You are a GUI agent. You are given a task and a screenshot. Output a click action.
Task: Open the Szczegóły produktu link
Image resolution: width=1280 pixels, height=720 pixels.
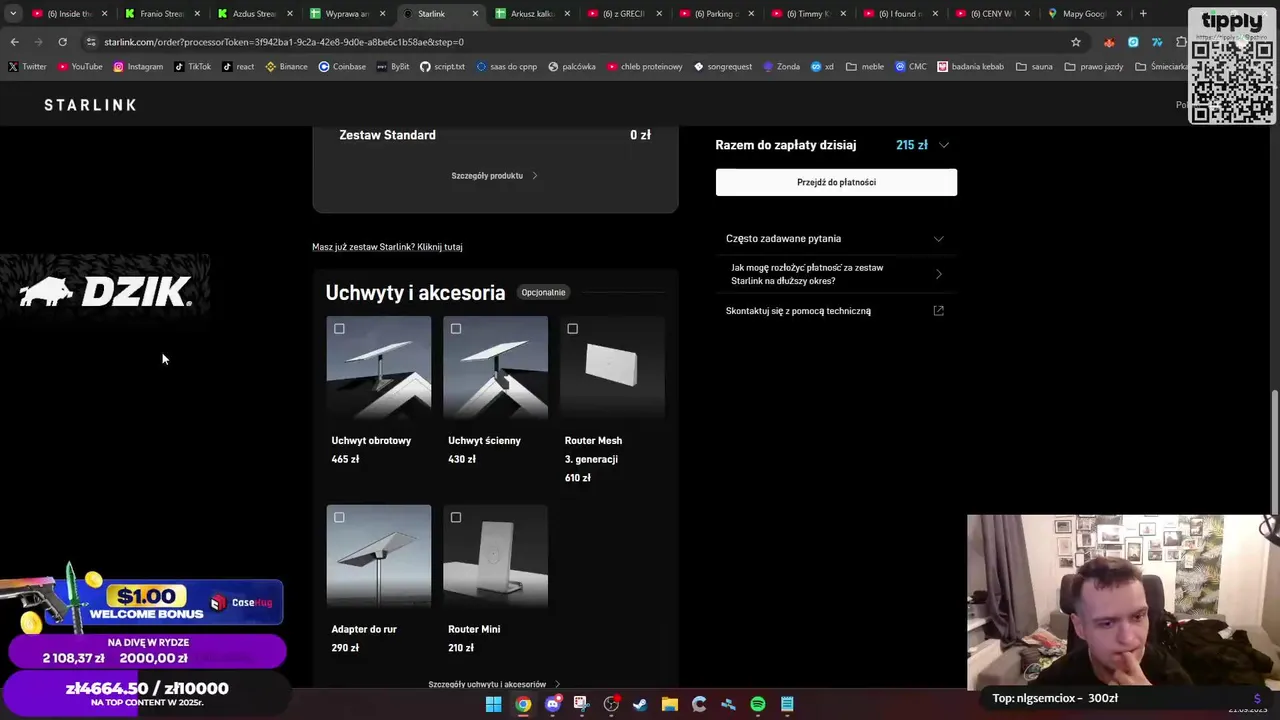[x=494, y=176]
